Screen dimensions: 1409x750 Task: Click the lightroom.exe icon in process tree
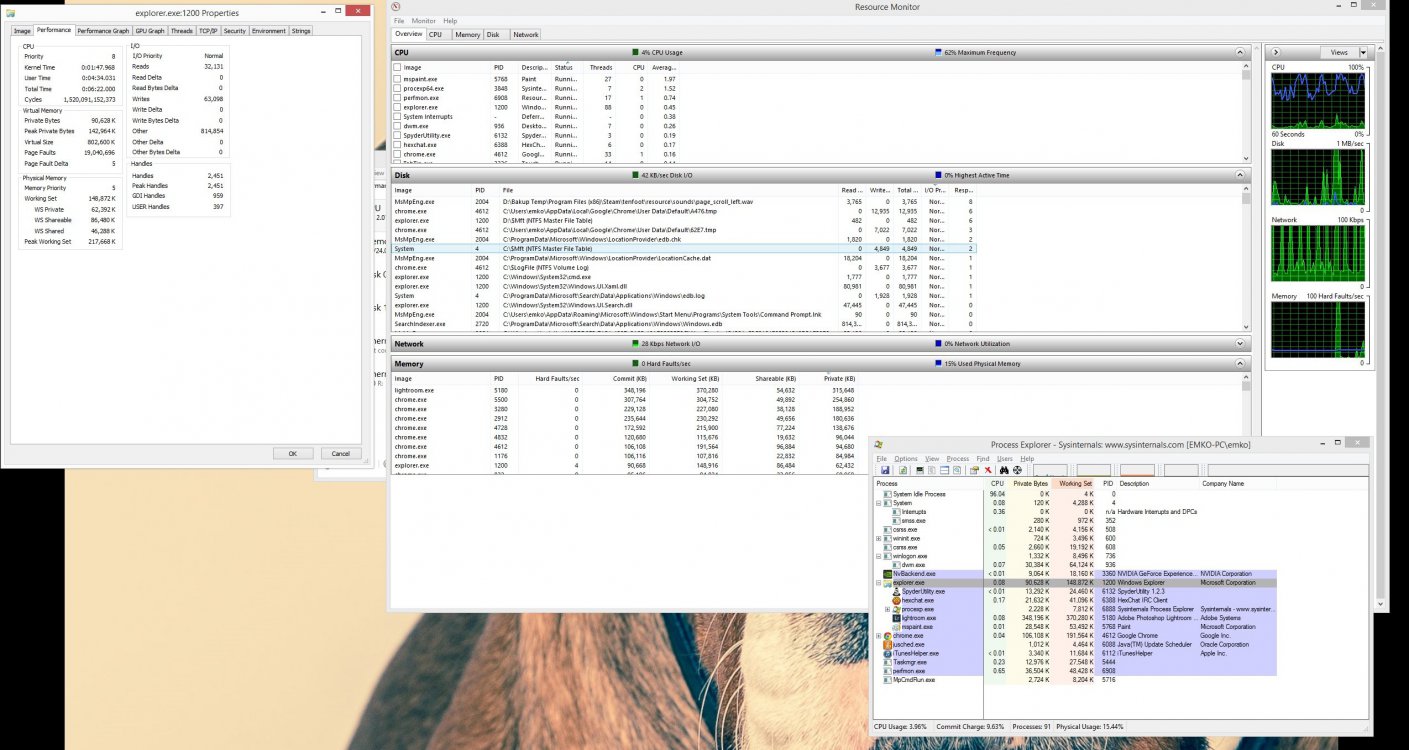click(896, 618)
